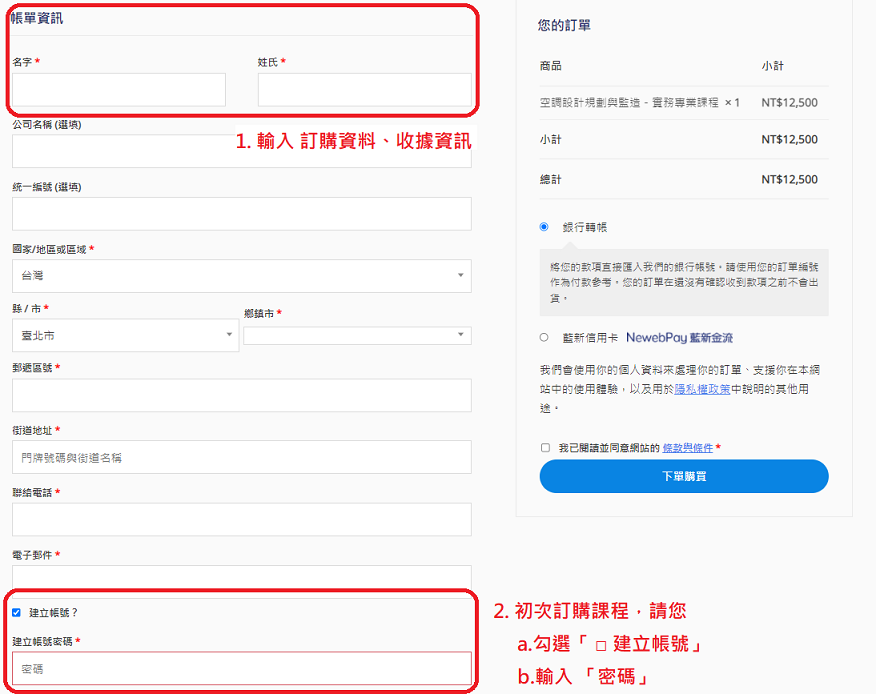Toggle the 建立帳號 create account checkbox
The width and height of the screenshot is (876, 694).
[16, 612]
